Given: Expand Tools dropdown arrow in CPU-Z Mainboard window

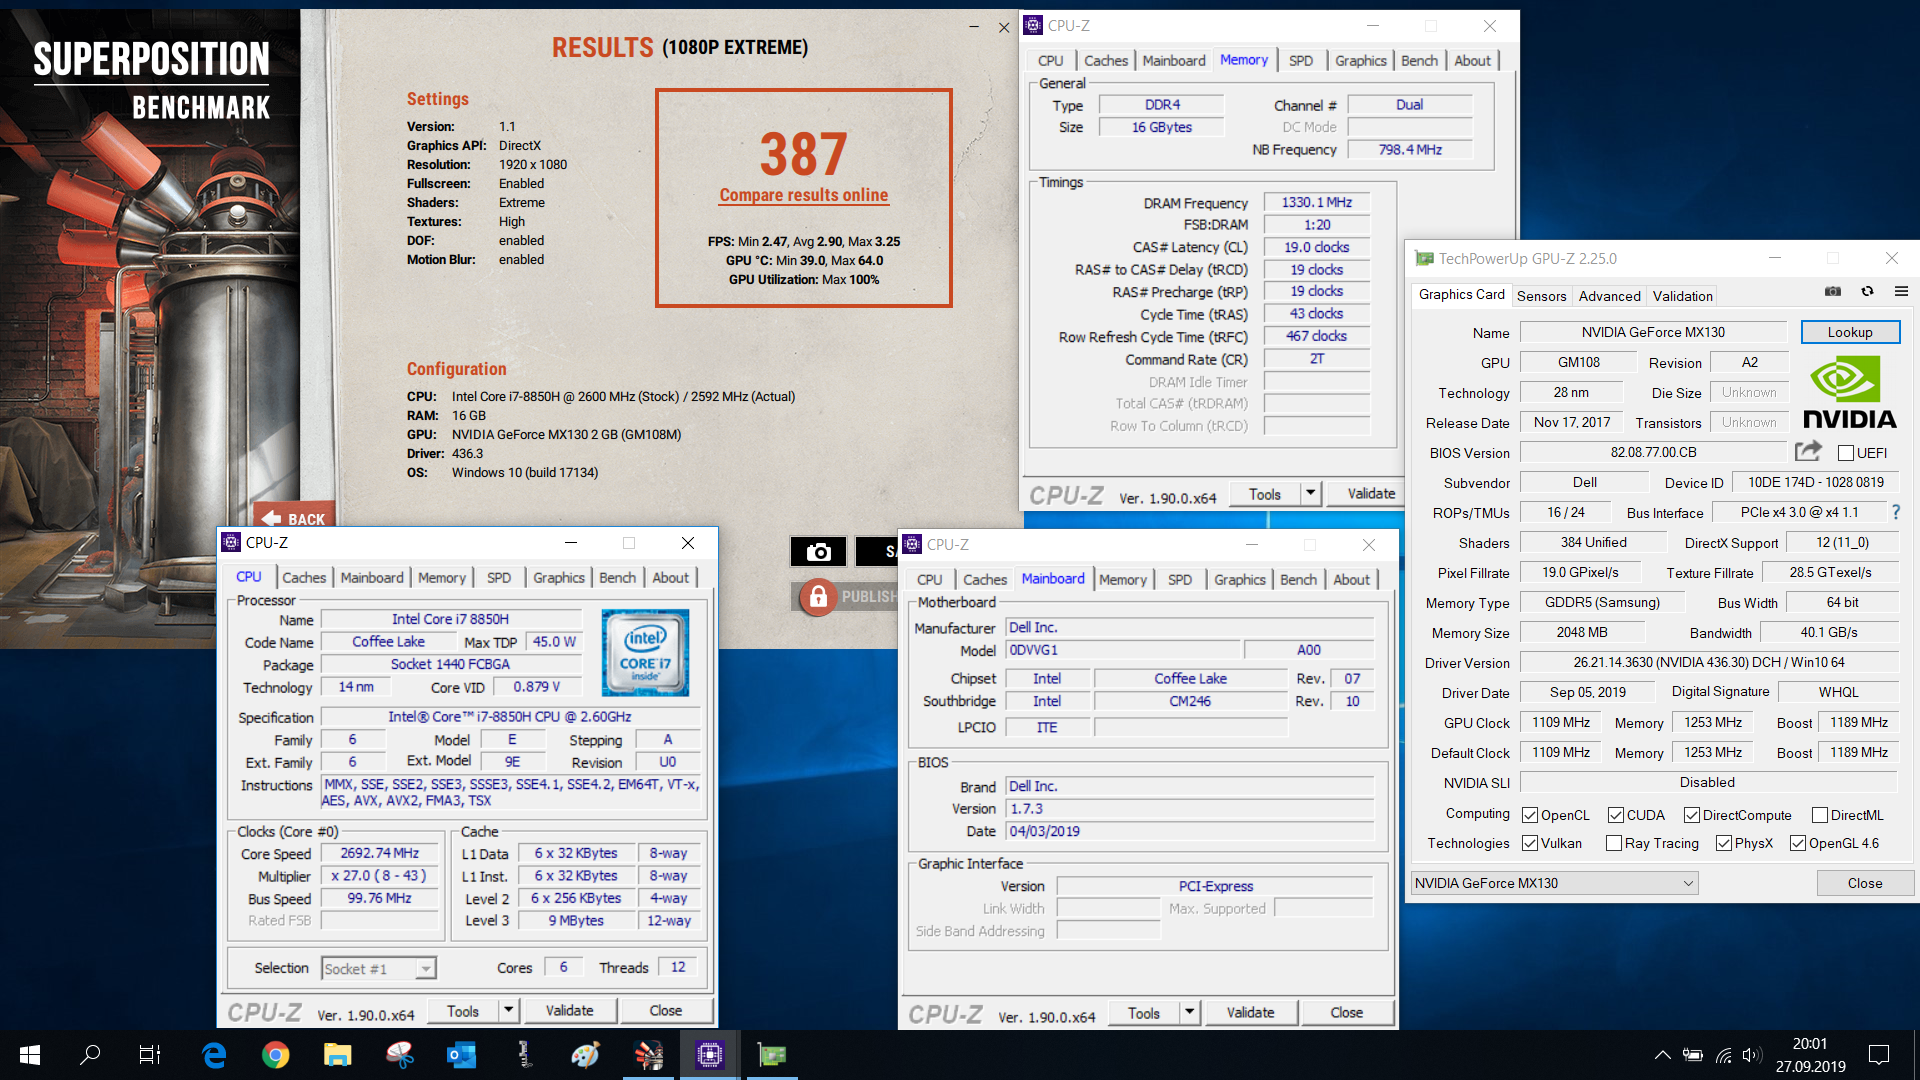Looking at the screenshot, I should (1189, 1012).
